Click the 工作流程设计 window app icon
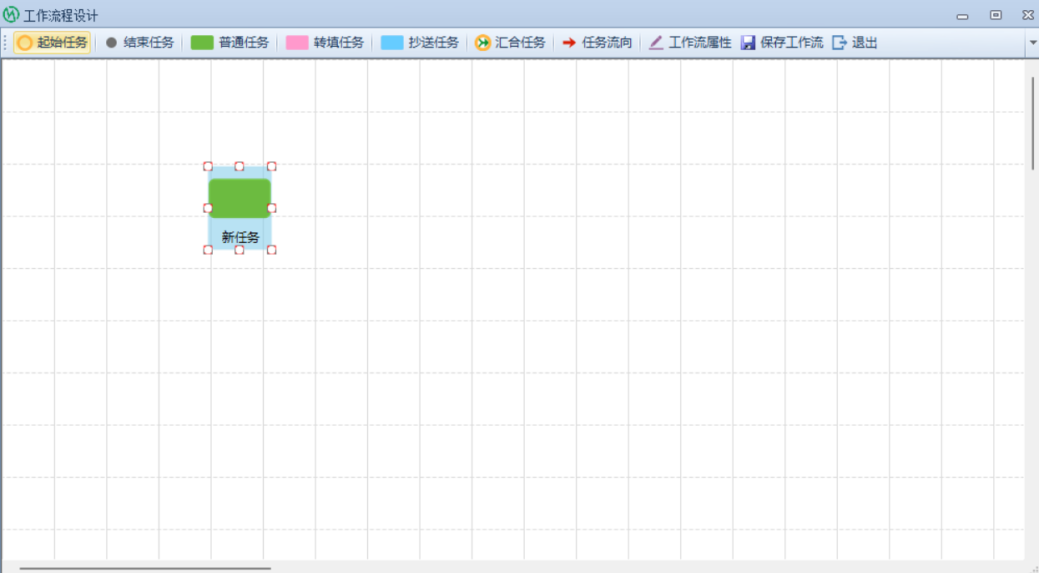 12,15
